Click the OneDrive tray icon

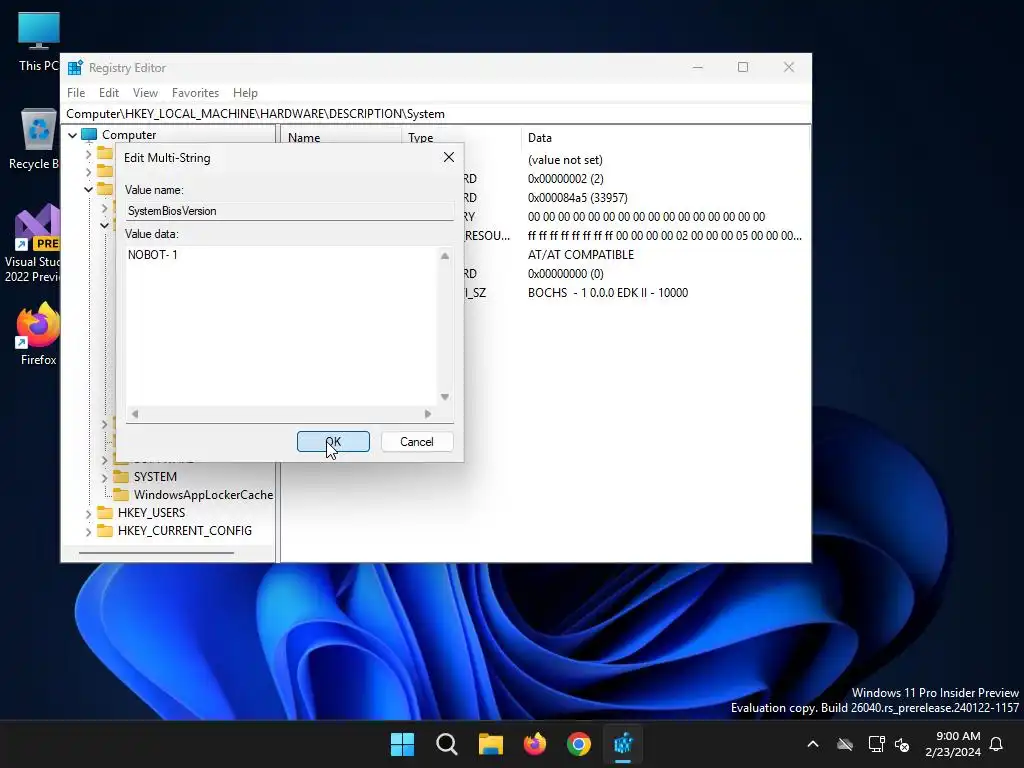tap(845, 744)
